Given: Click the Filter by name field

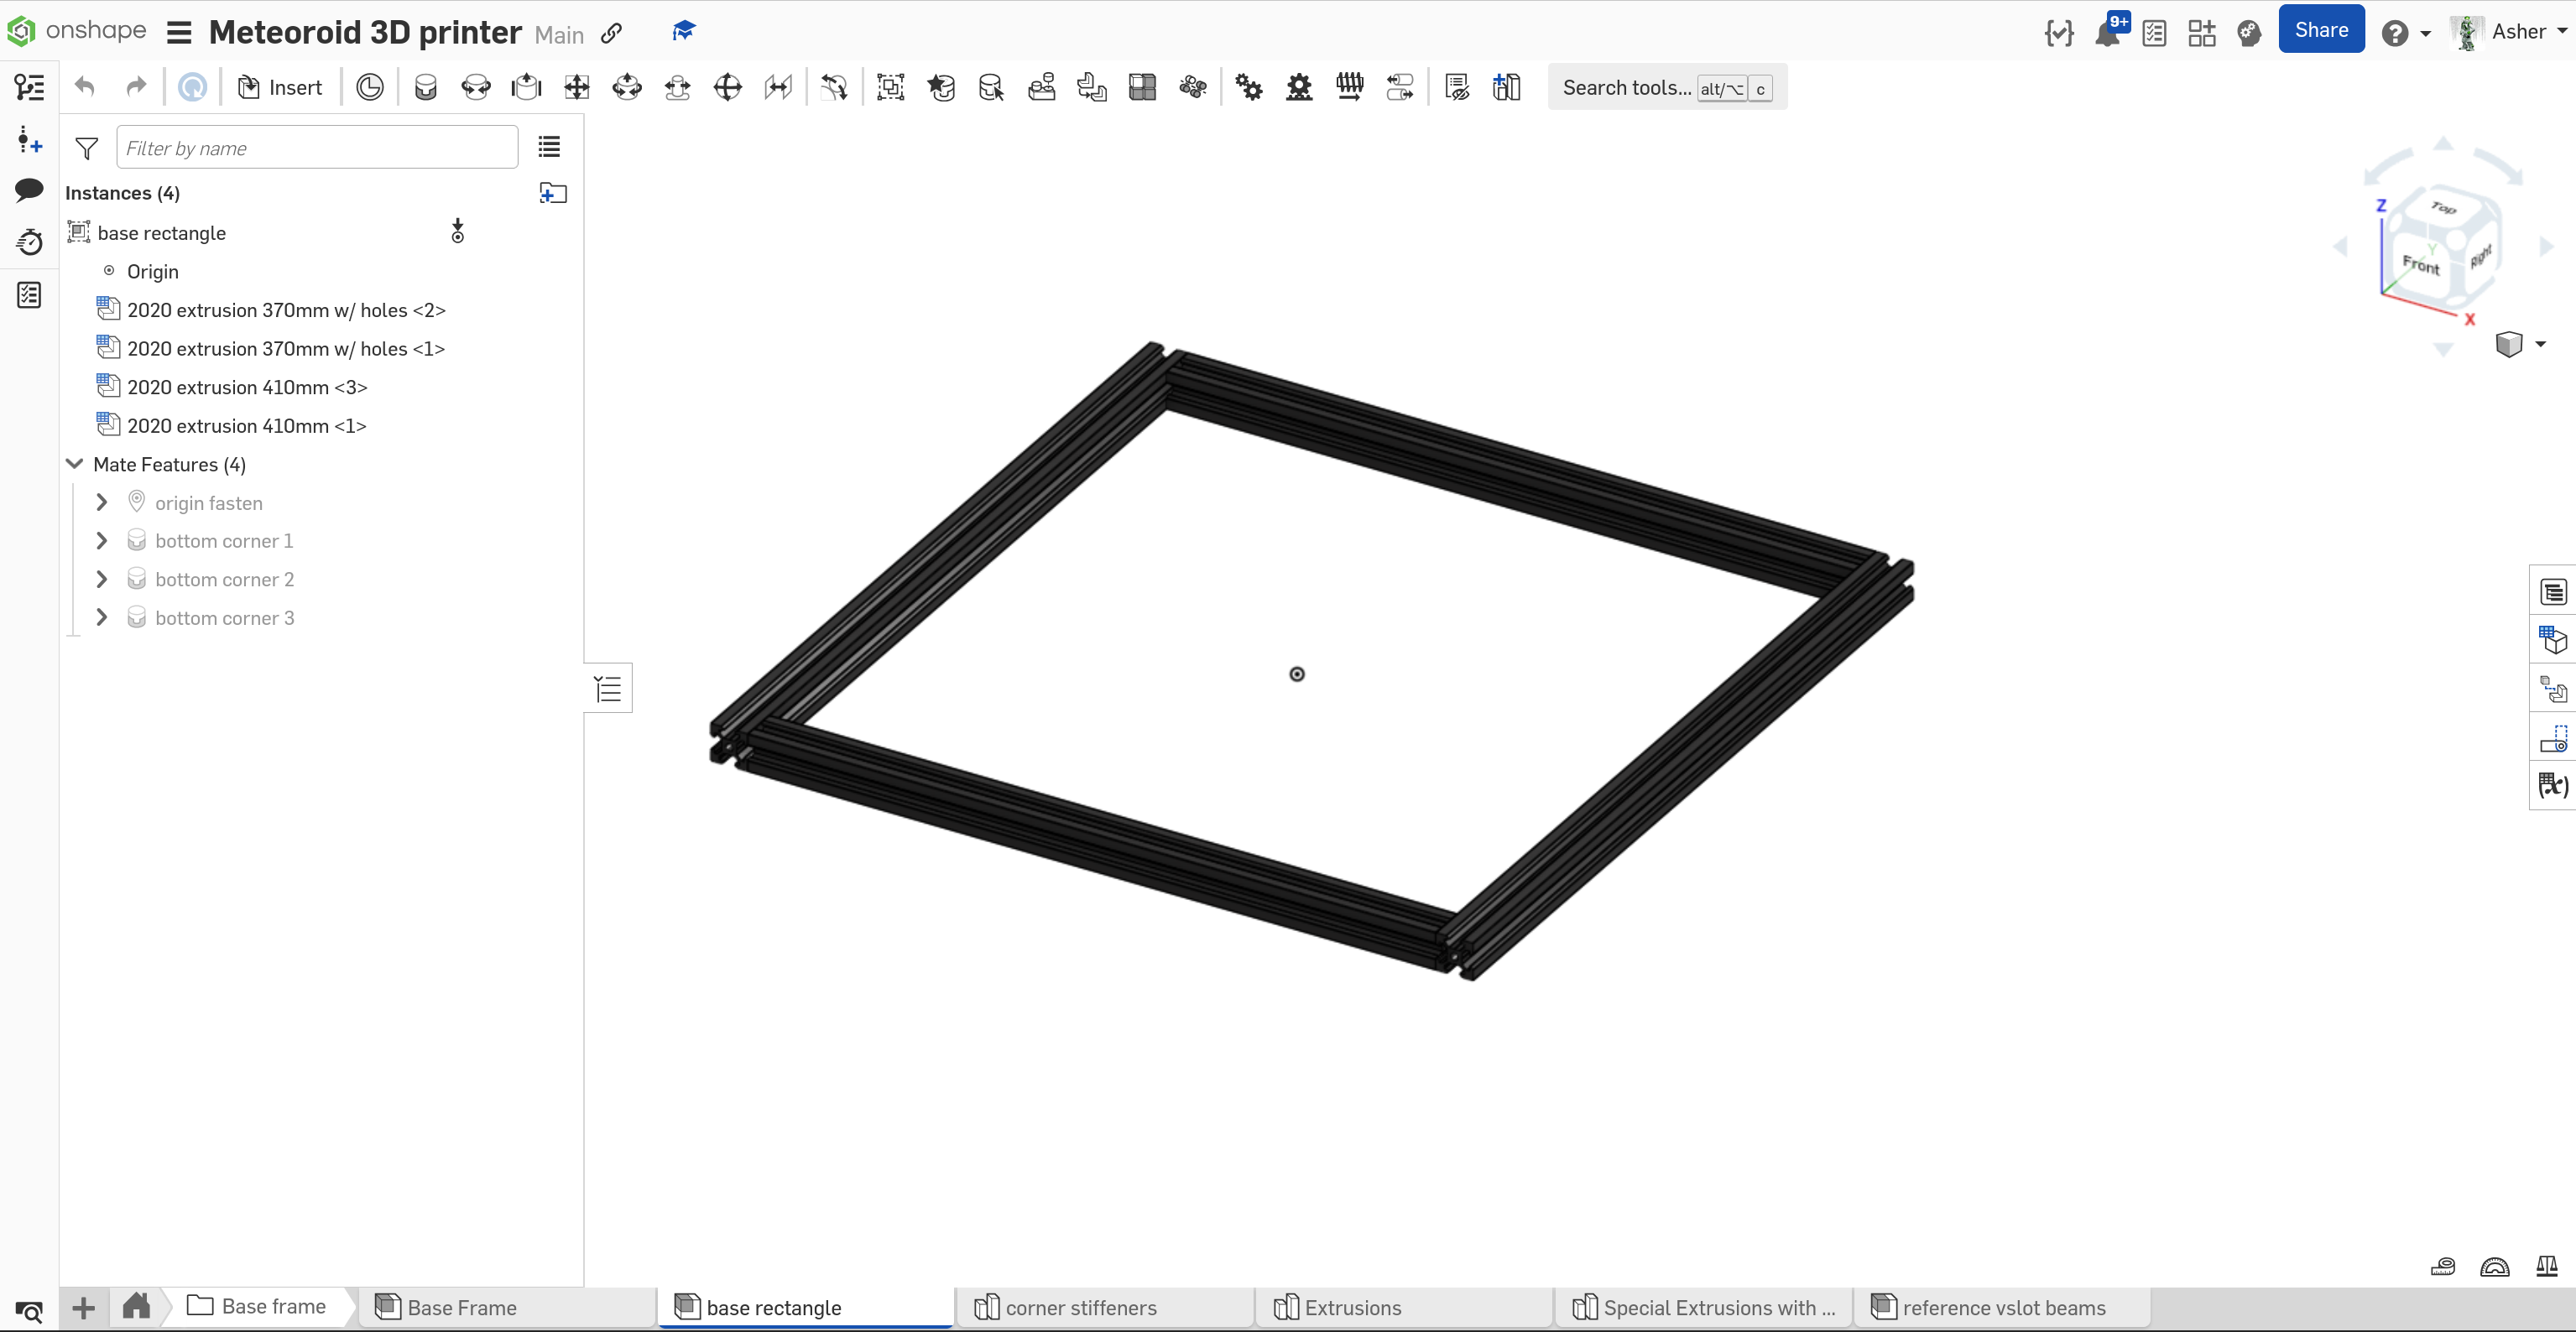Looking at the screenshot, I should tap(317, 148).
